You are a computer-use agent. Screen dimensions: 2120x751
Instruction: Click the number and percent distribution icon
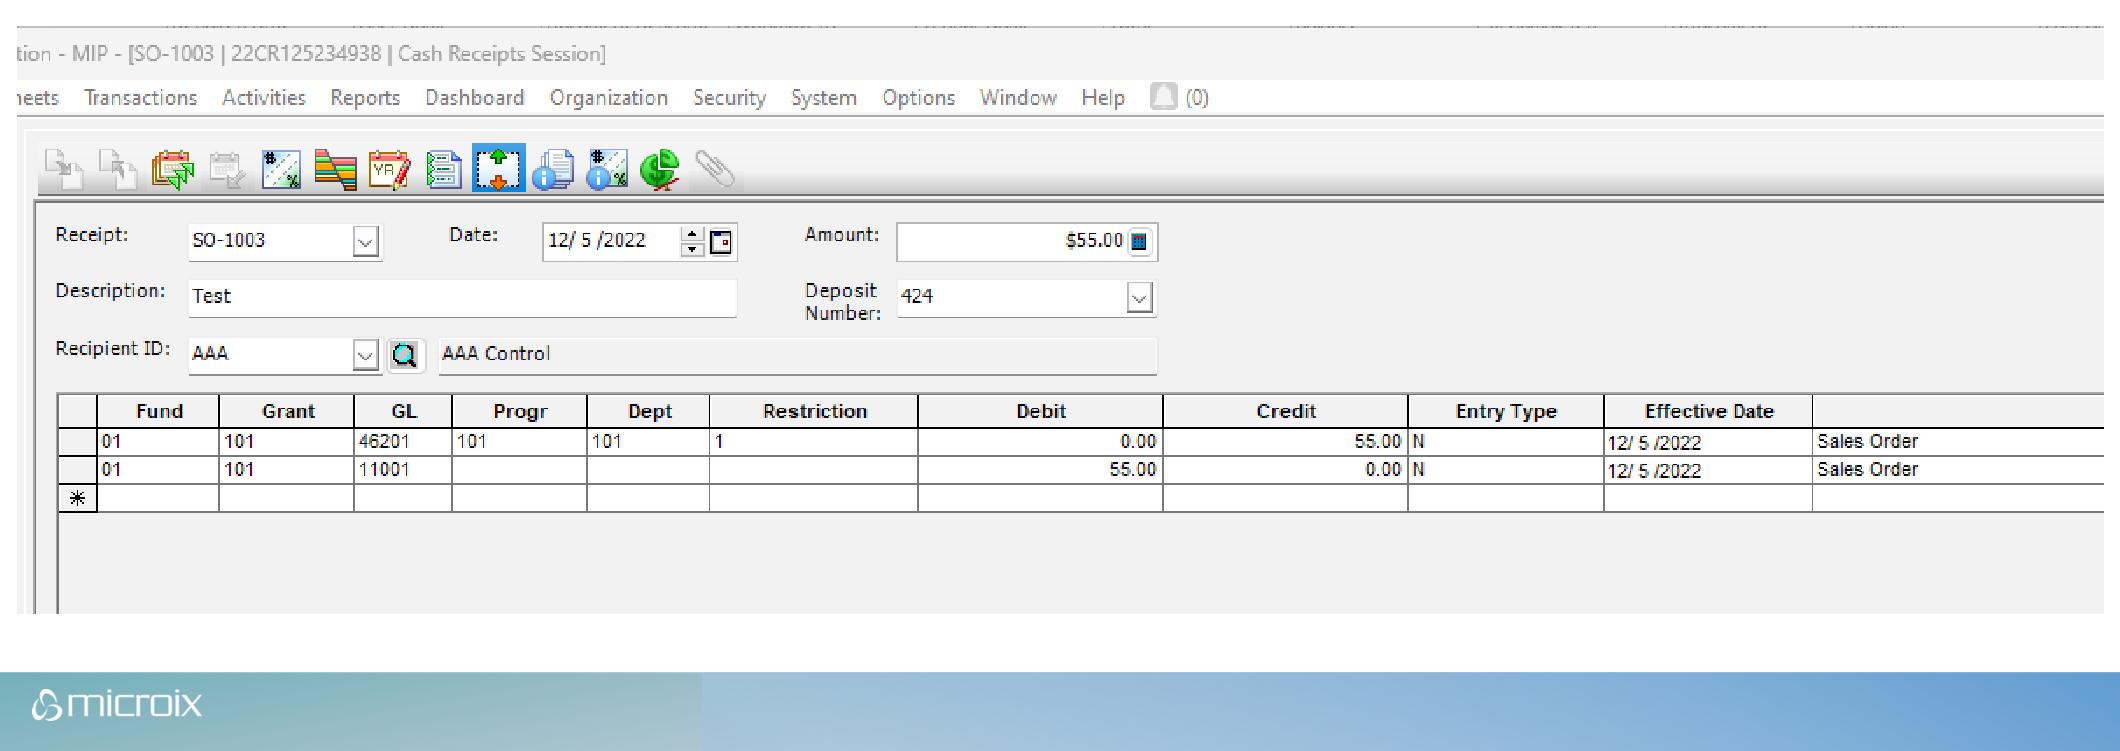[x=281, y=170]
